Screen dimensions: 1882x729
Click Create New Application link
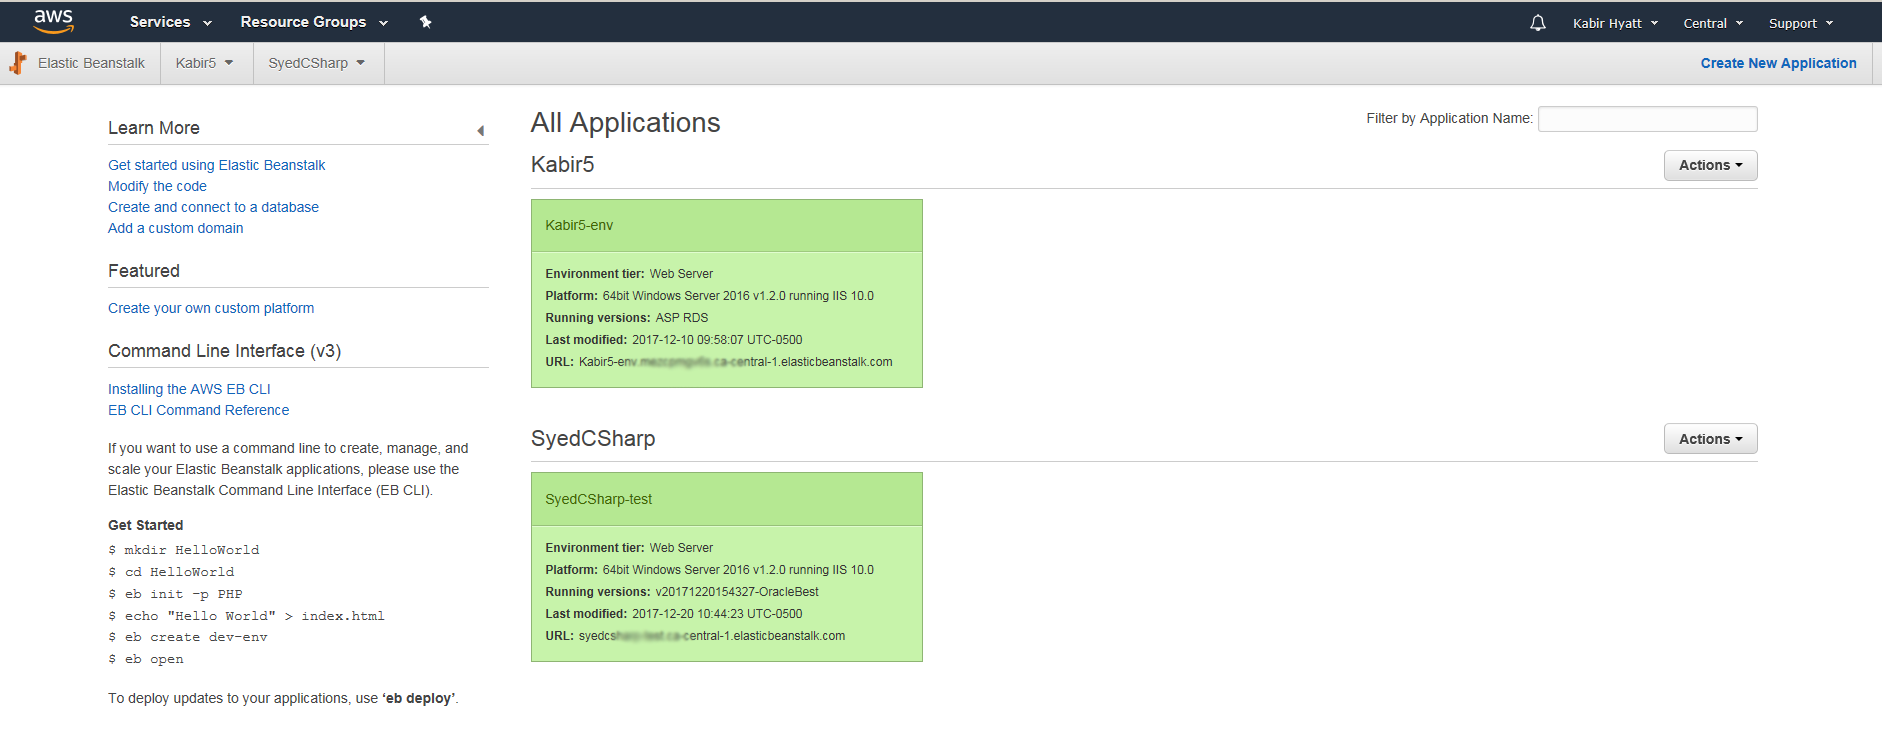click(x=1778, y=63)
